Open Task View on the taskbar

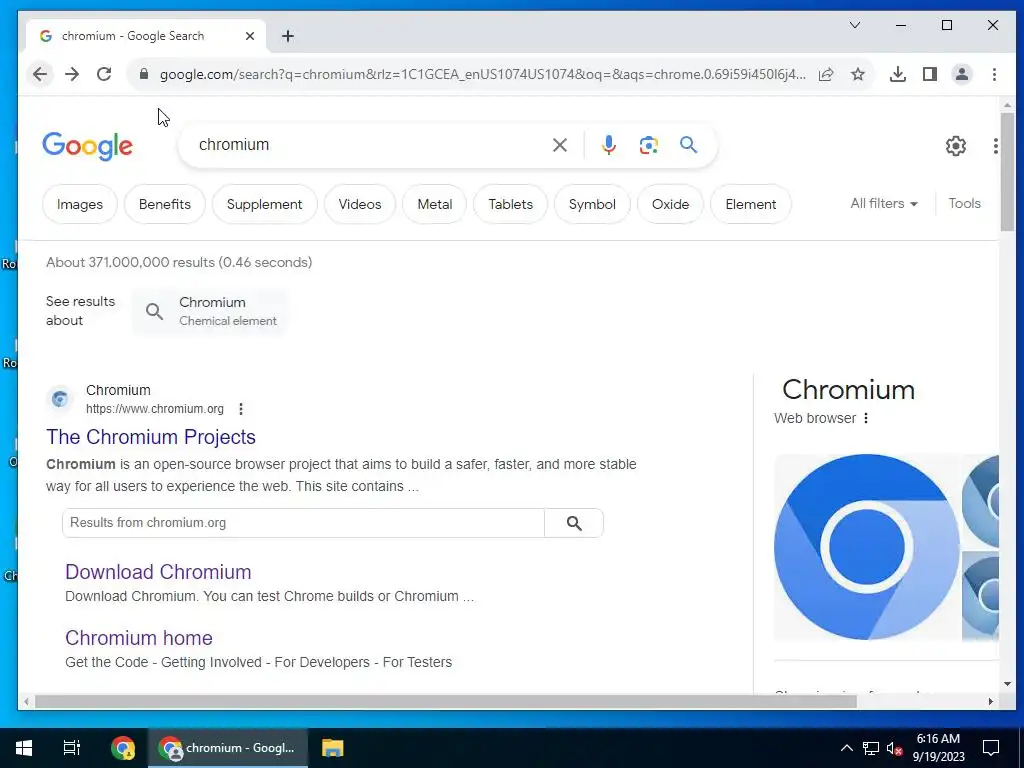pyautogui.click(x=71, y=748)
